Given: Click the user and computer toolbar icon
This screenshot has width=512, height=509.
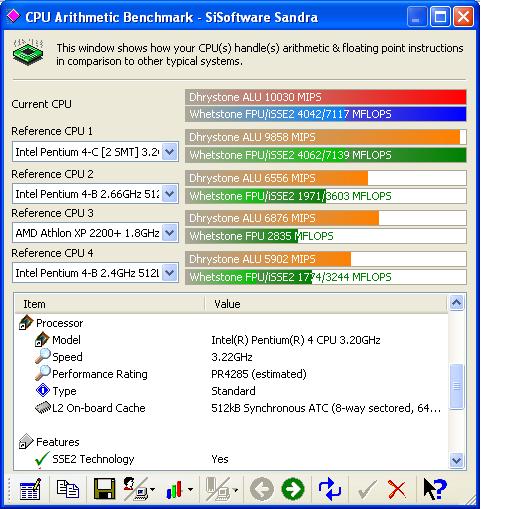Looking at the screenshot, I should coord(135,489).
